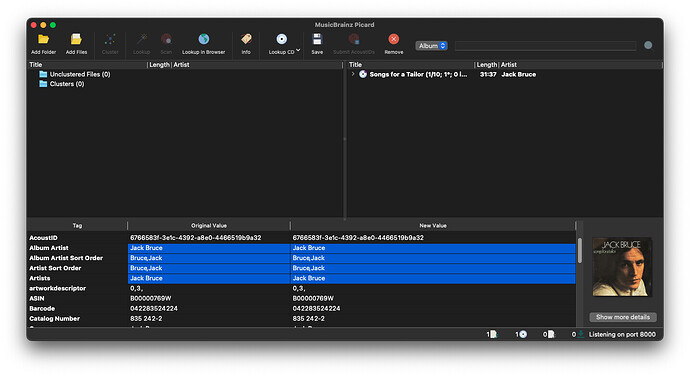Select the Catalog Number tag row
The width and height of the screenshot is (690, 376).
(301, 319)
